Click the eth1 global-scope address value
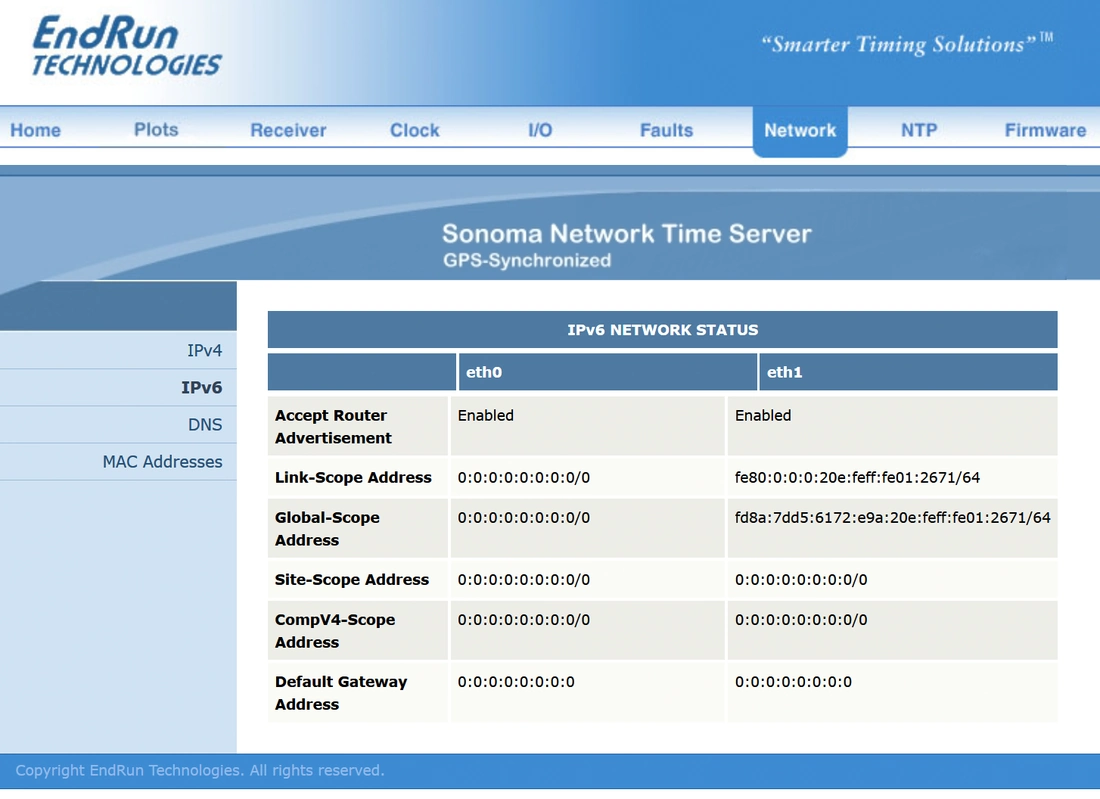Screen dimensions: 1100x799 (x=892, y=518)
